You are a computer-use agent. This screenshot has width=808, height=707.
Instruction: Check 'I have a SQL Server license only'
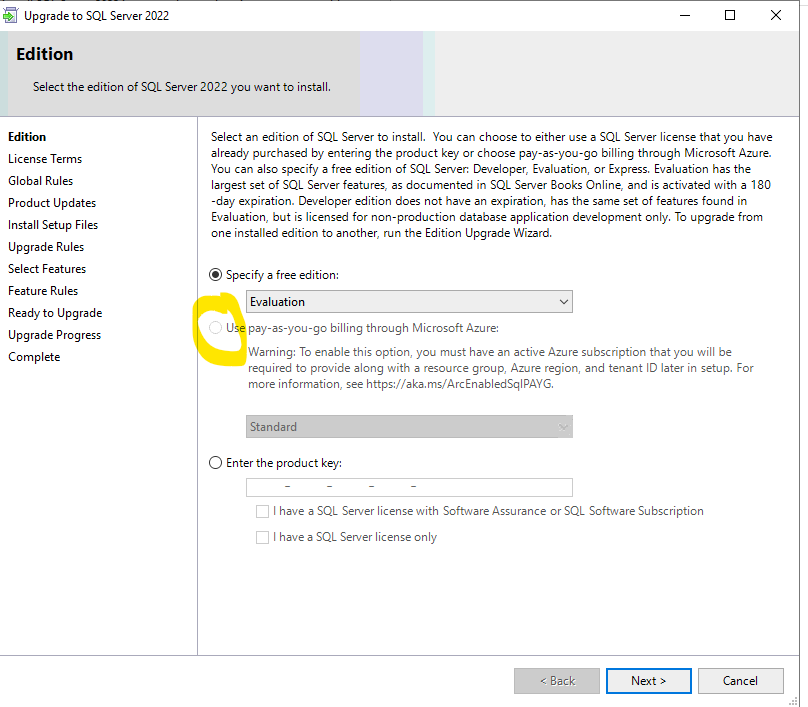point(262,537)
